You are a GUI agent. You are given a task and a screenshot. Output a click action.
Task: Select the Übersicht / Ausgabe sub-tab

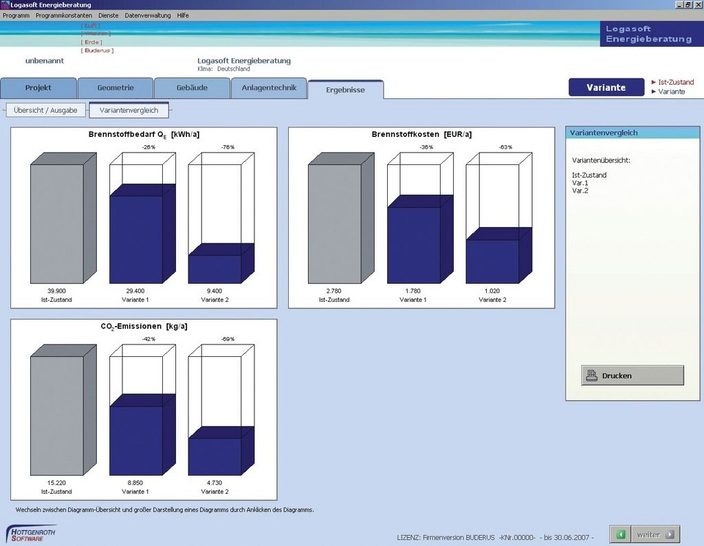tap(44, 110)
